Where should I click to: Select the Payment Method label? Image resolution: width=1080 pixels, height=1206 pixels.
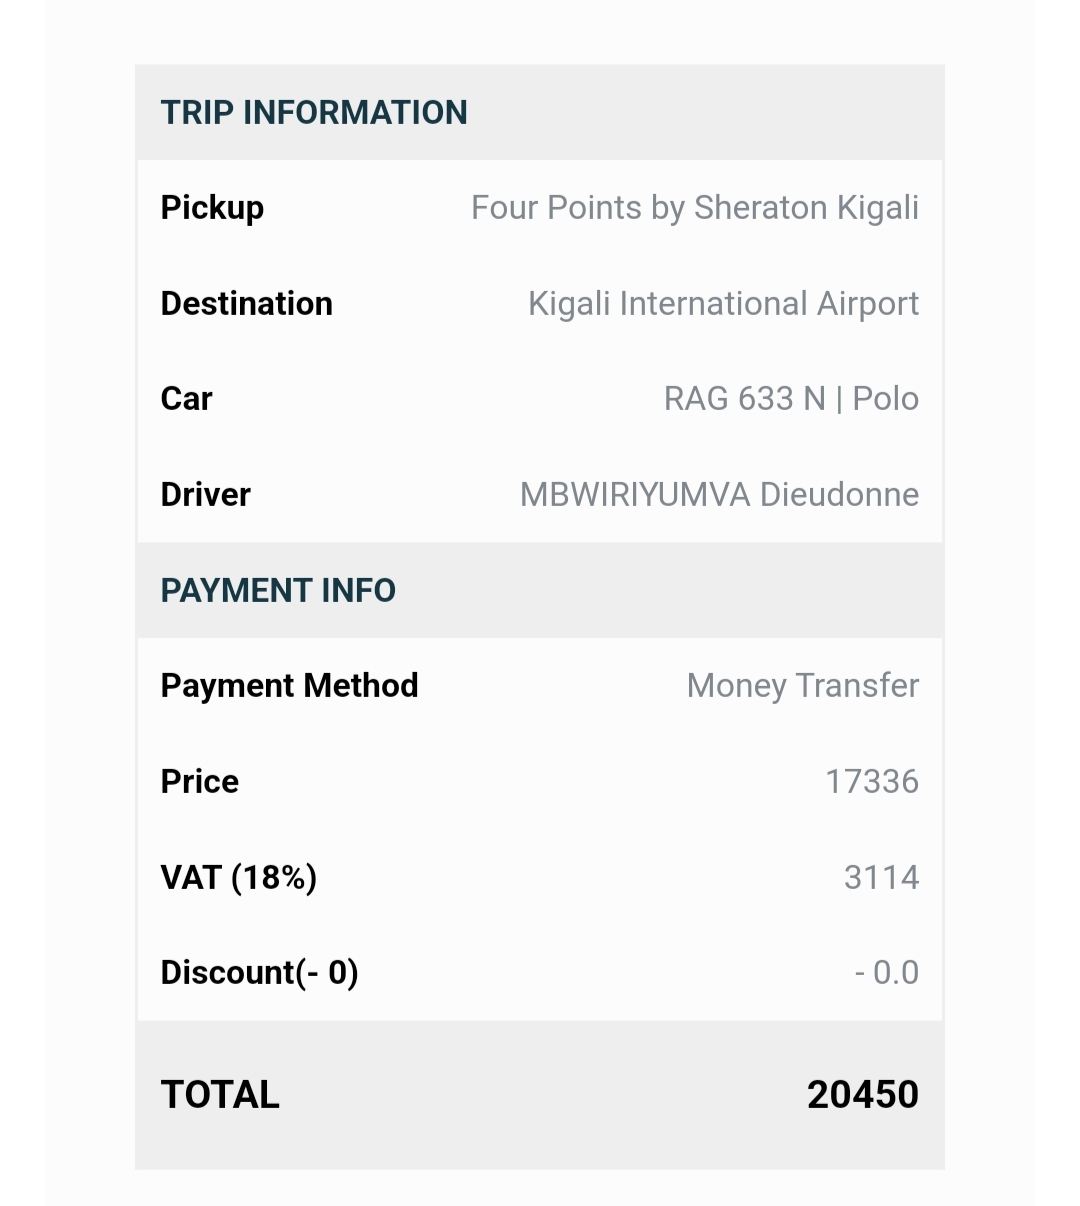click(290, 685)
